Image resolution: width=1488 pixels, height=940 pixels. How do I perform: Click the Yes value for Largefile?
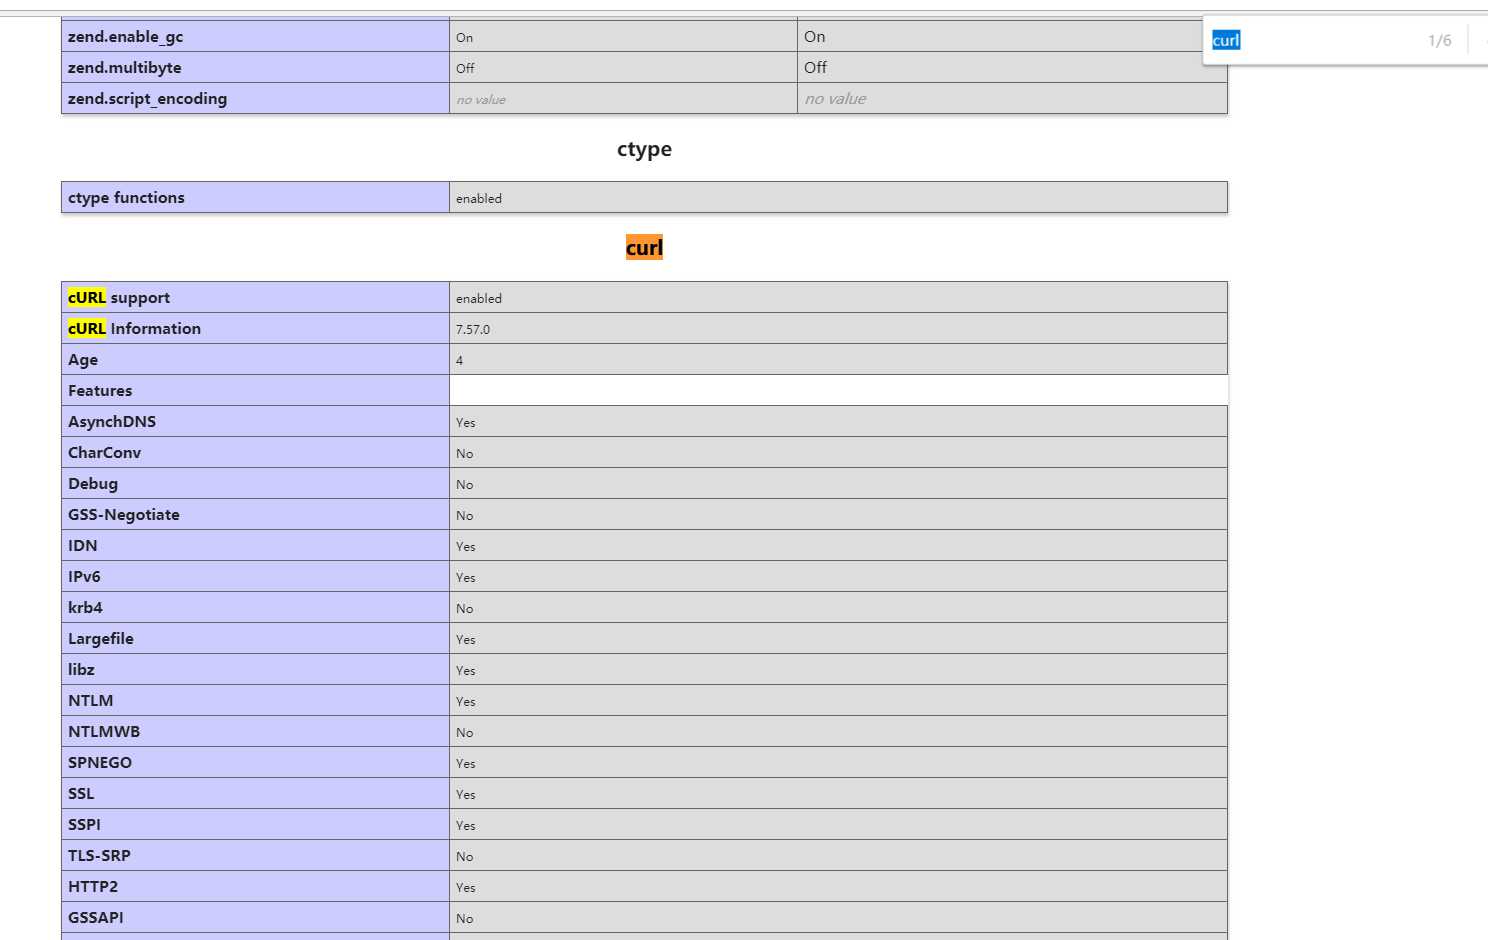click(466, 640)
